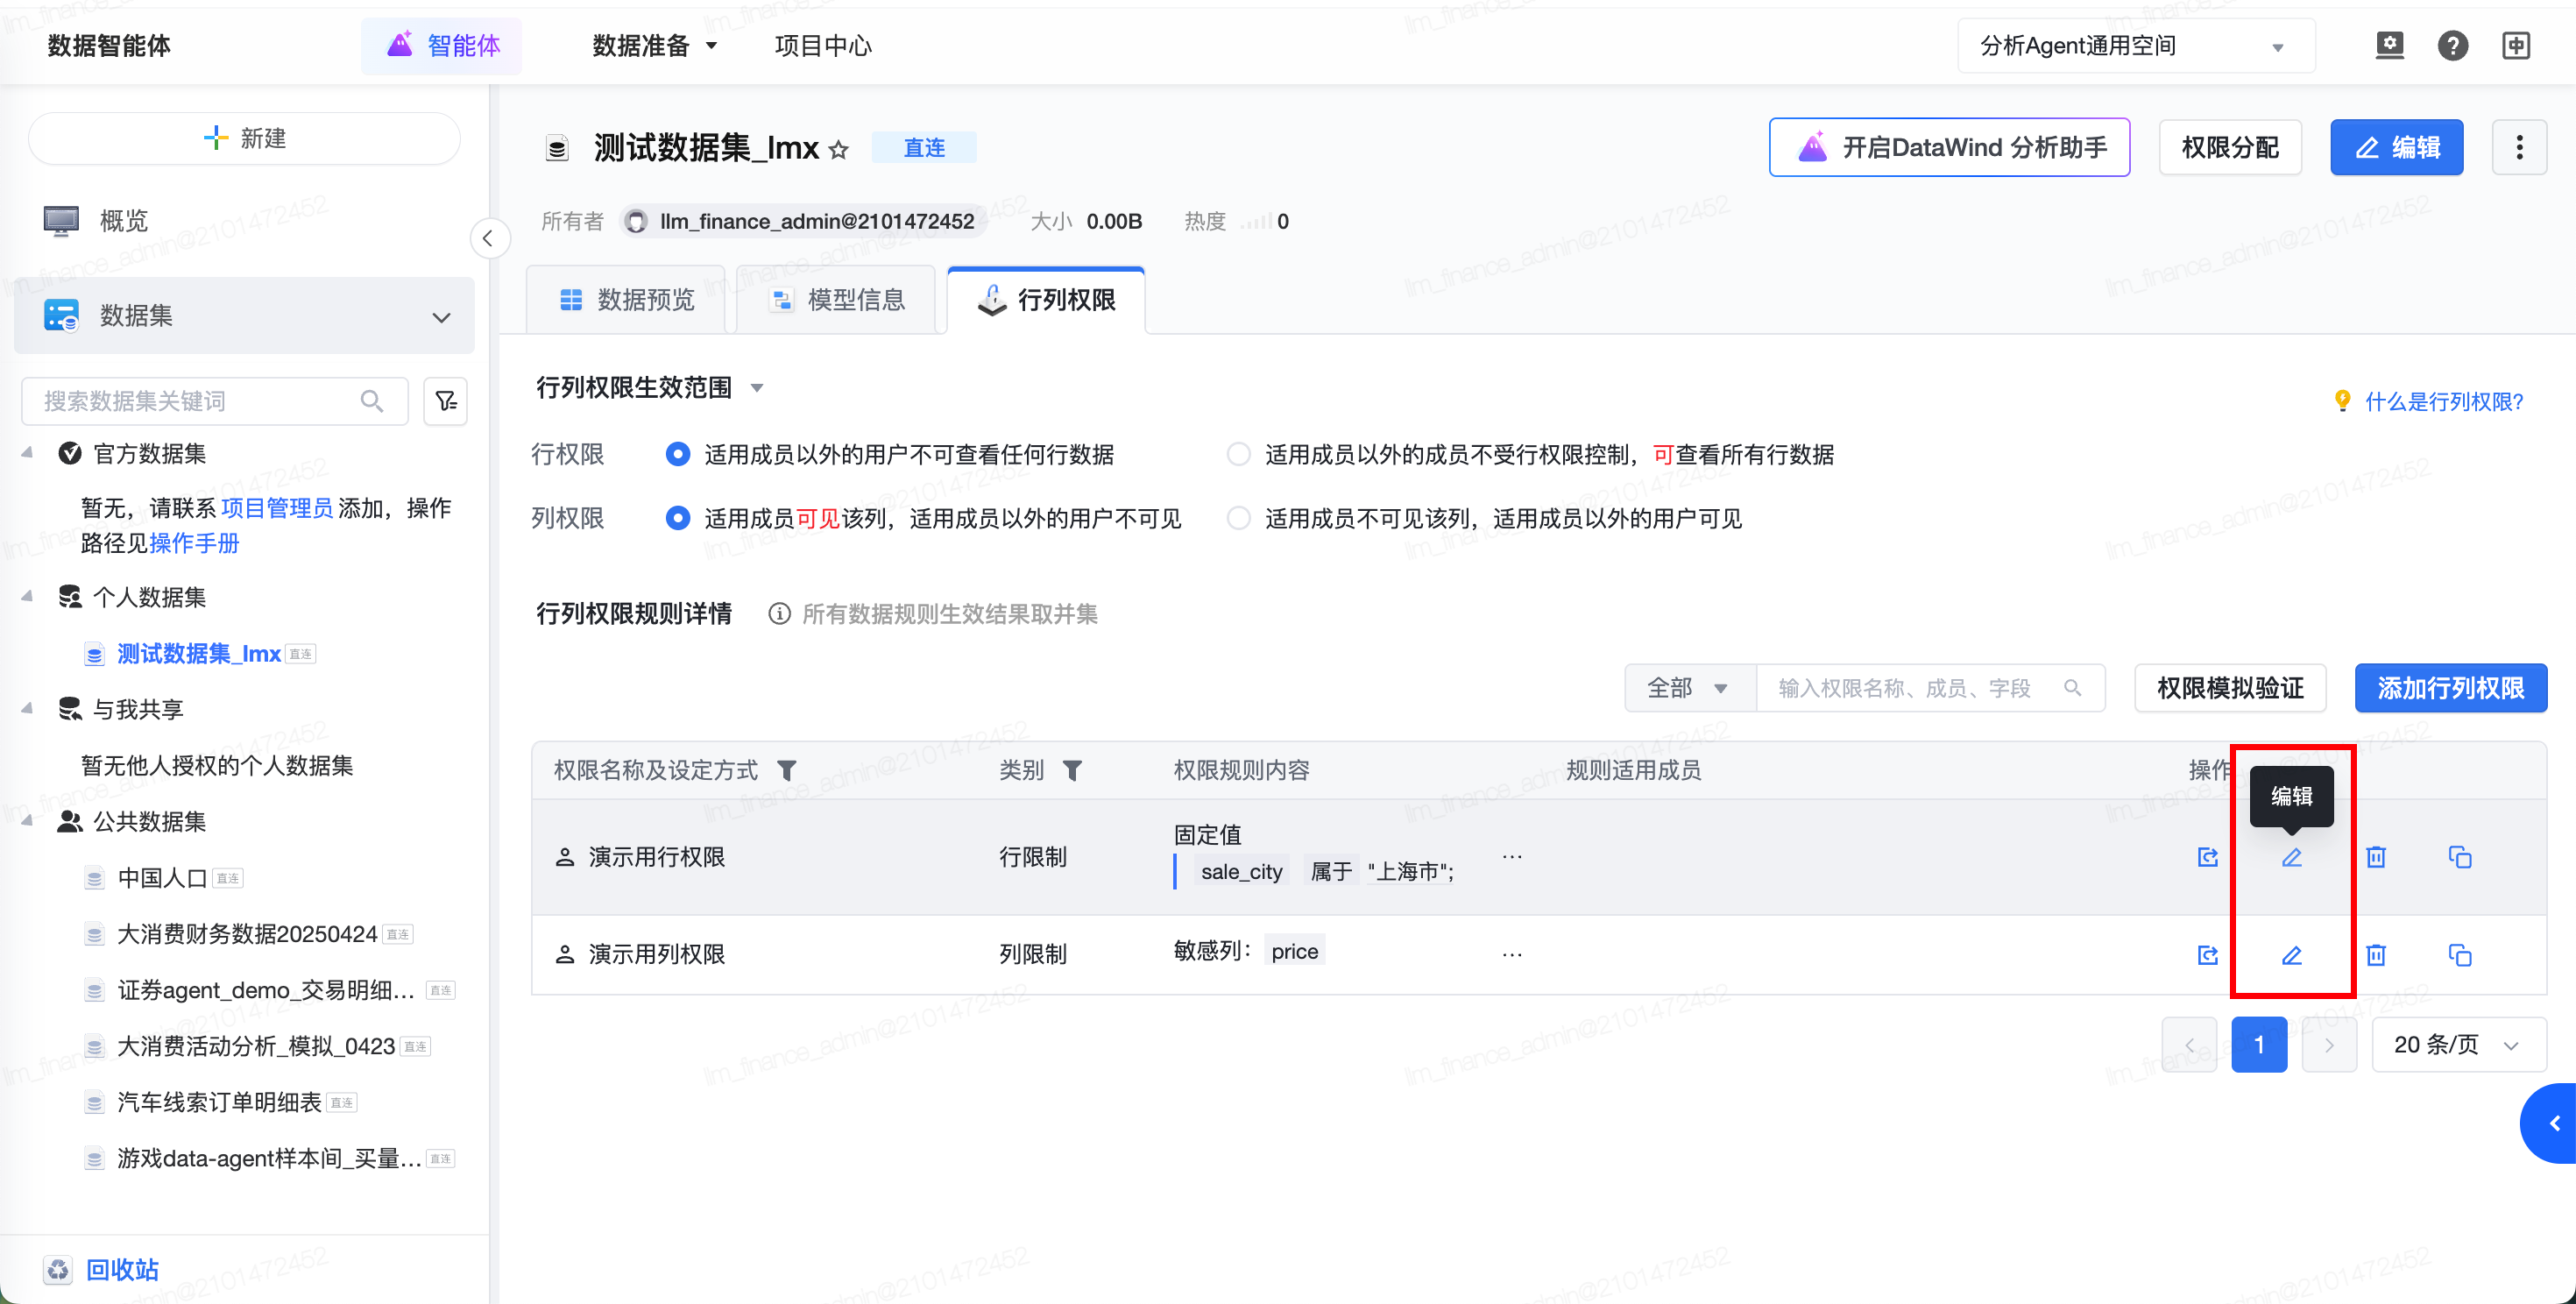Click the 新建 button
Viewport: 2576px width, 1304px height.
point(244,138)
